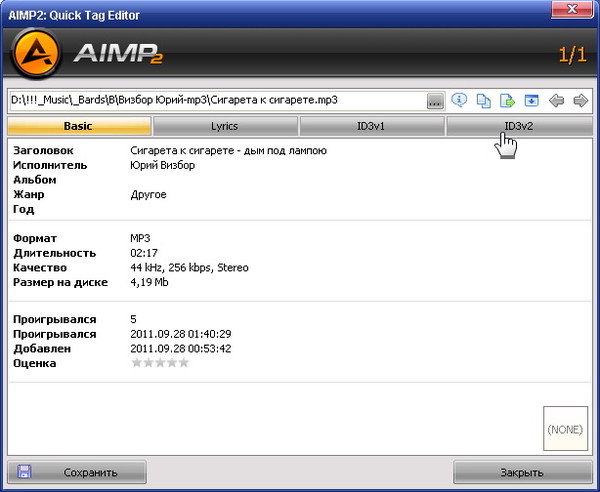Click the blue window download icon
This screenshot has height=492, width=600.
pos(532,101)
